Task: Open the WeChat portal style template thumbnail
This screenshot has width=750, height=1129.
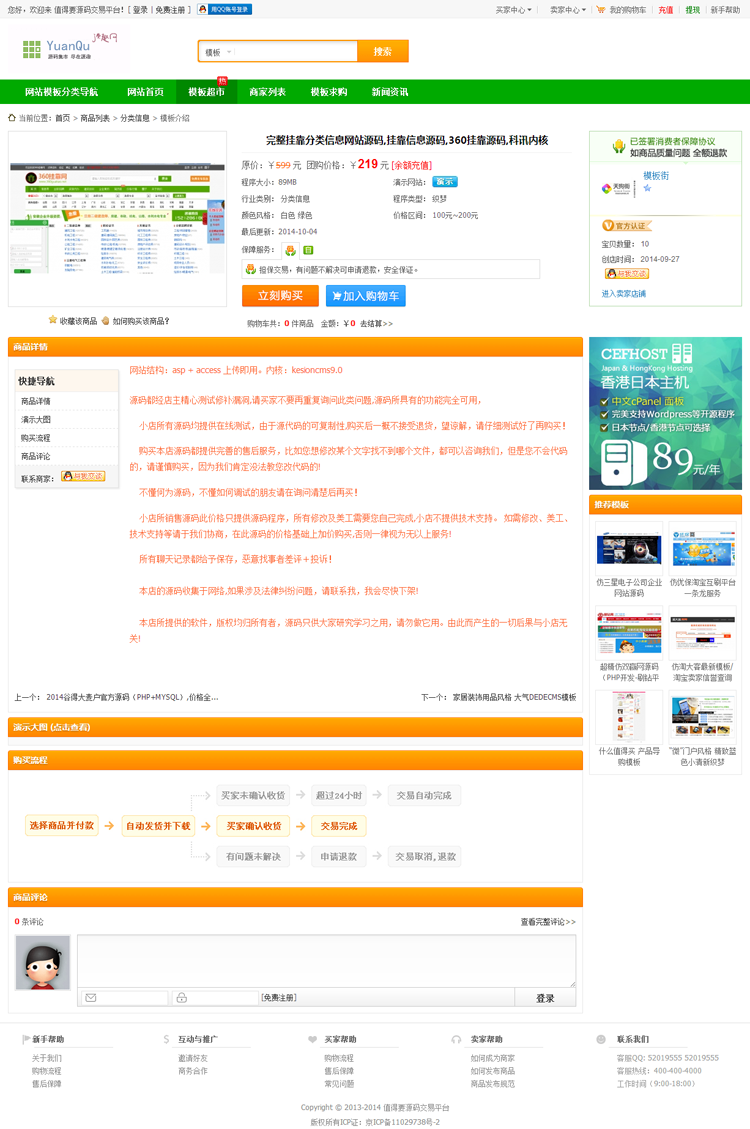Action: tap(702, 717)
